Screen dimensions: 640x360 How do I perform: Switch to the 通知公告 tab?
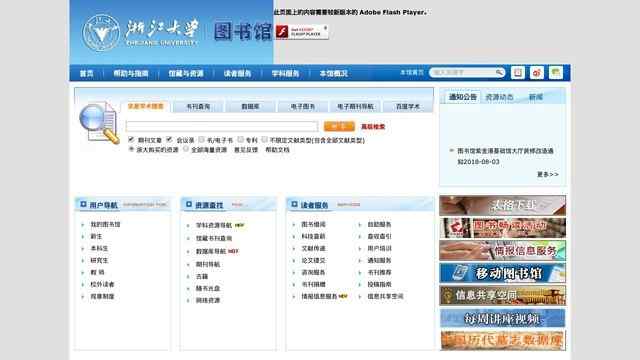pyautogui.click(x=462, y=97)
